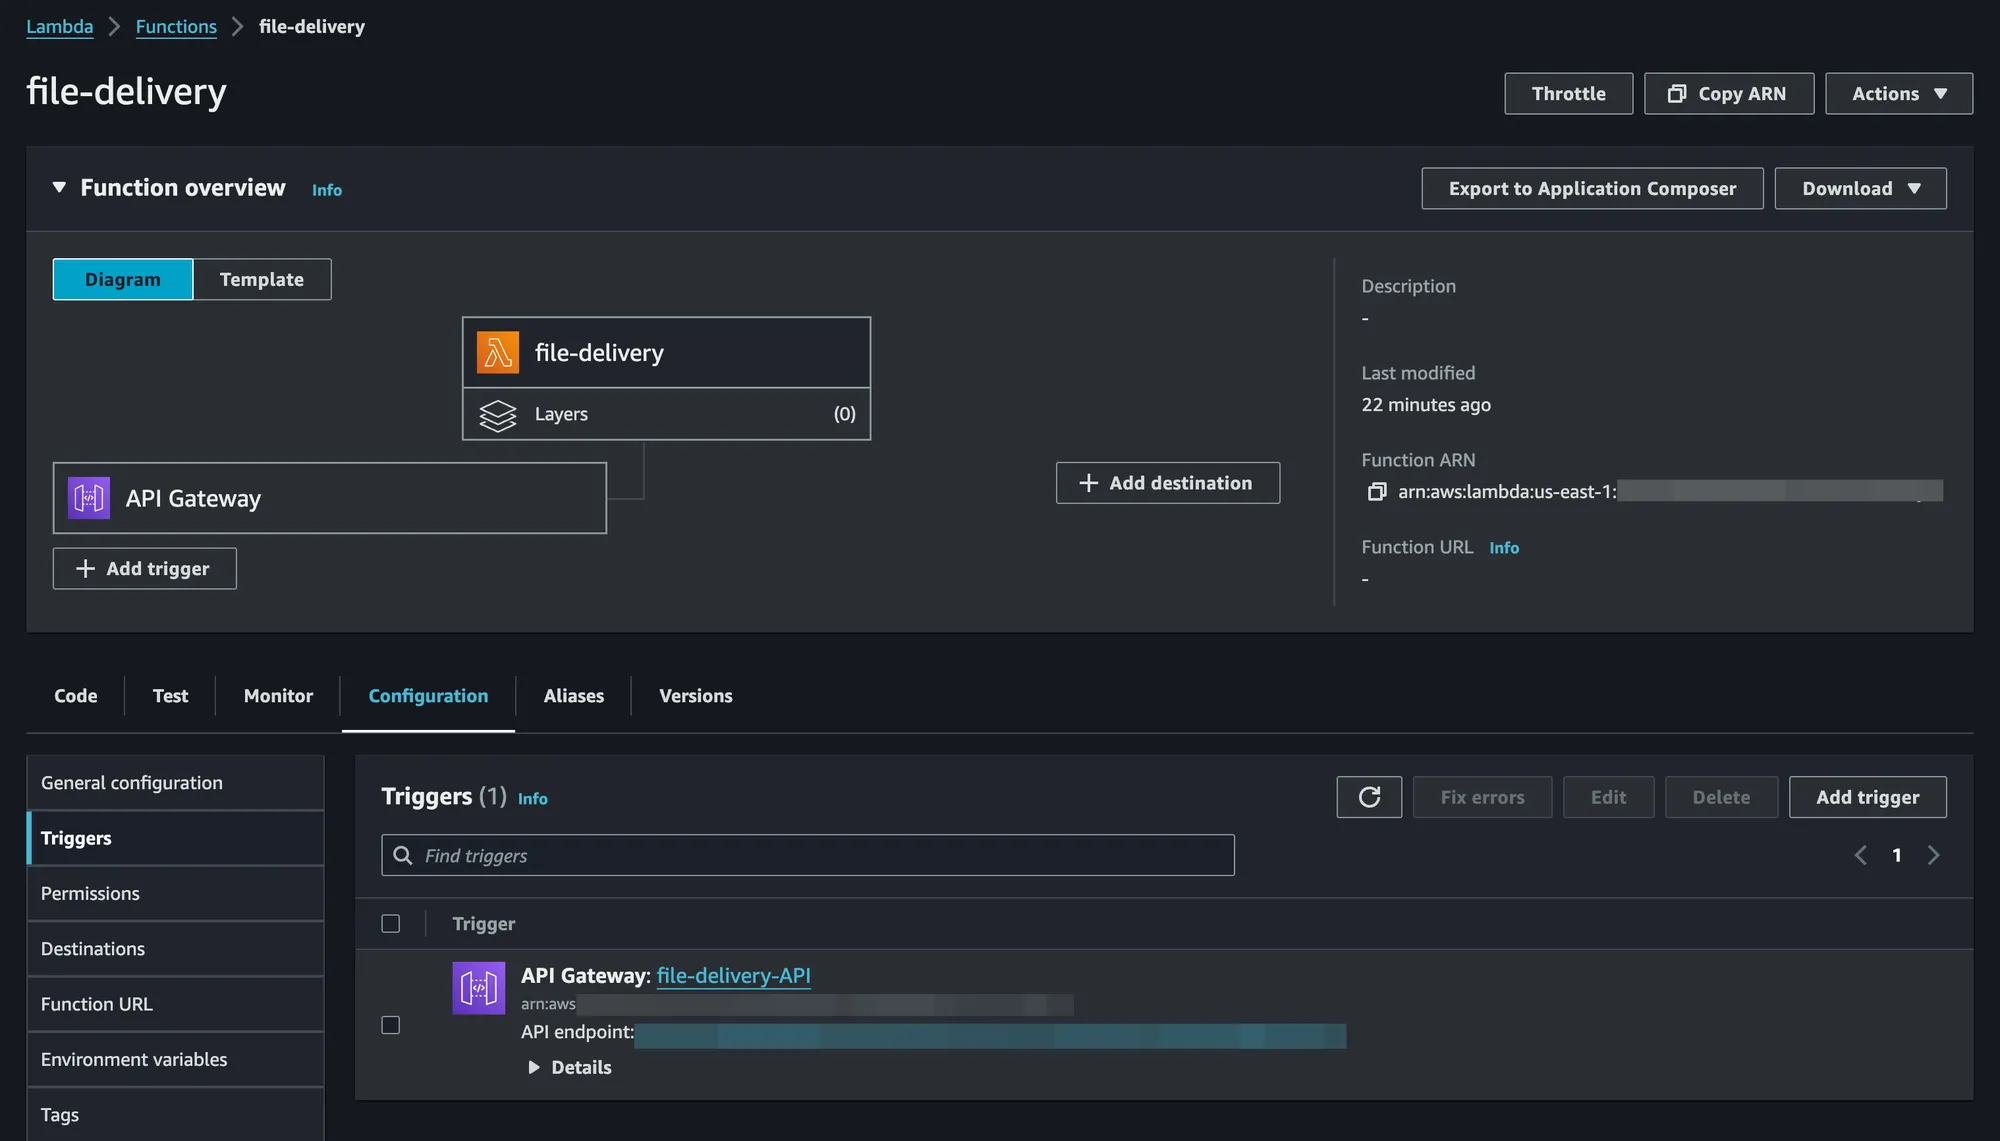Switch to the Test tab

[x=170, y=696]
